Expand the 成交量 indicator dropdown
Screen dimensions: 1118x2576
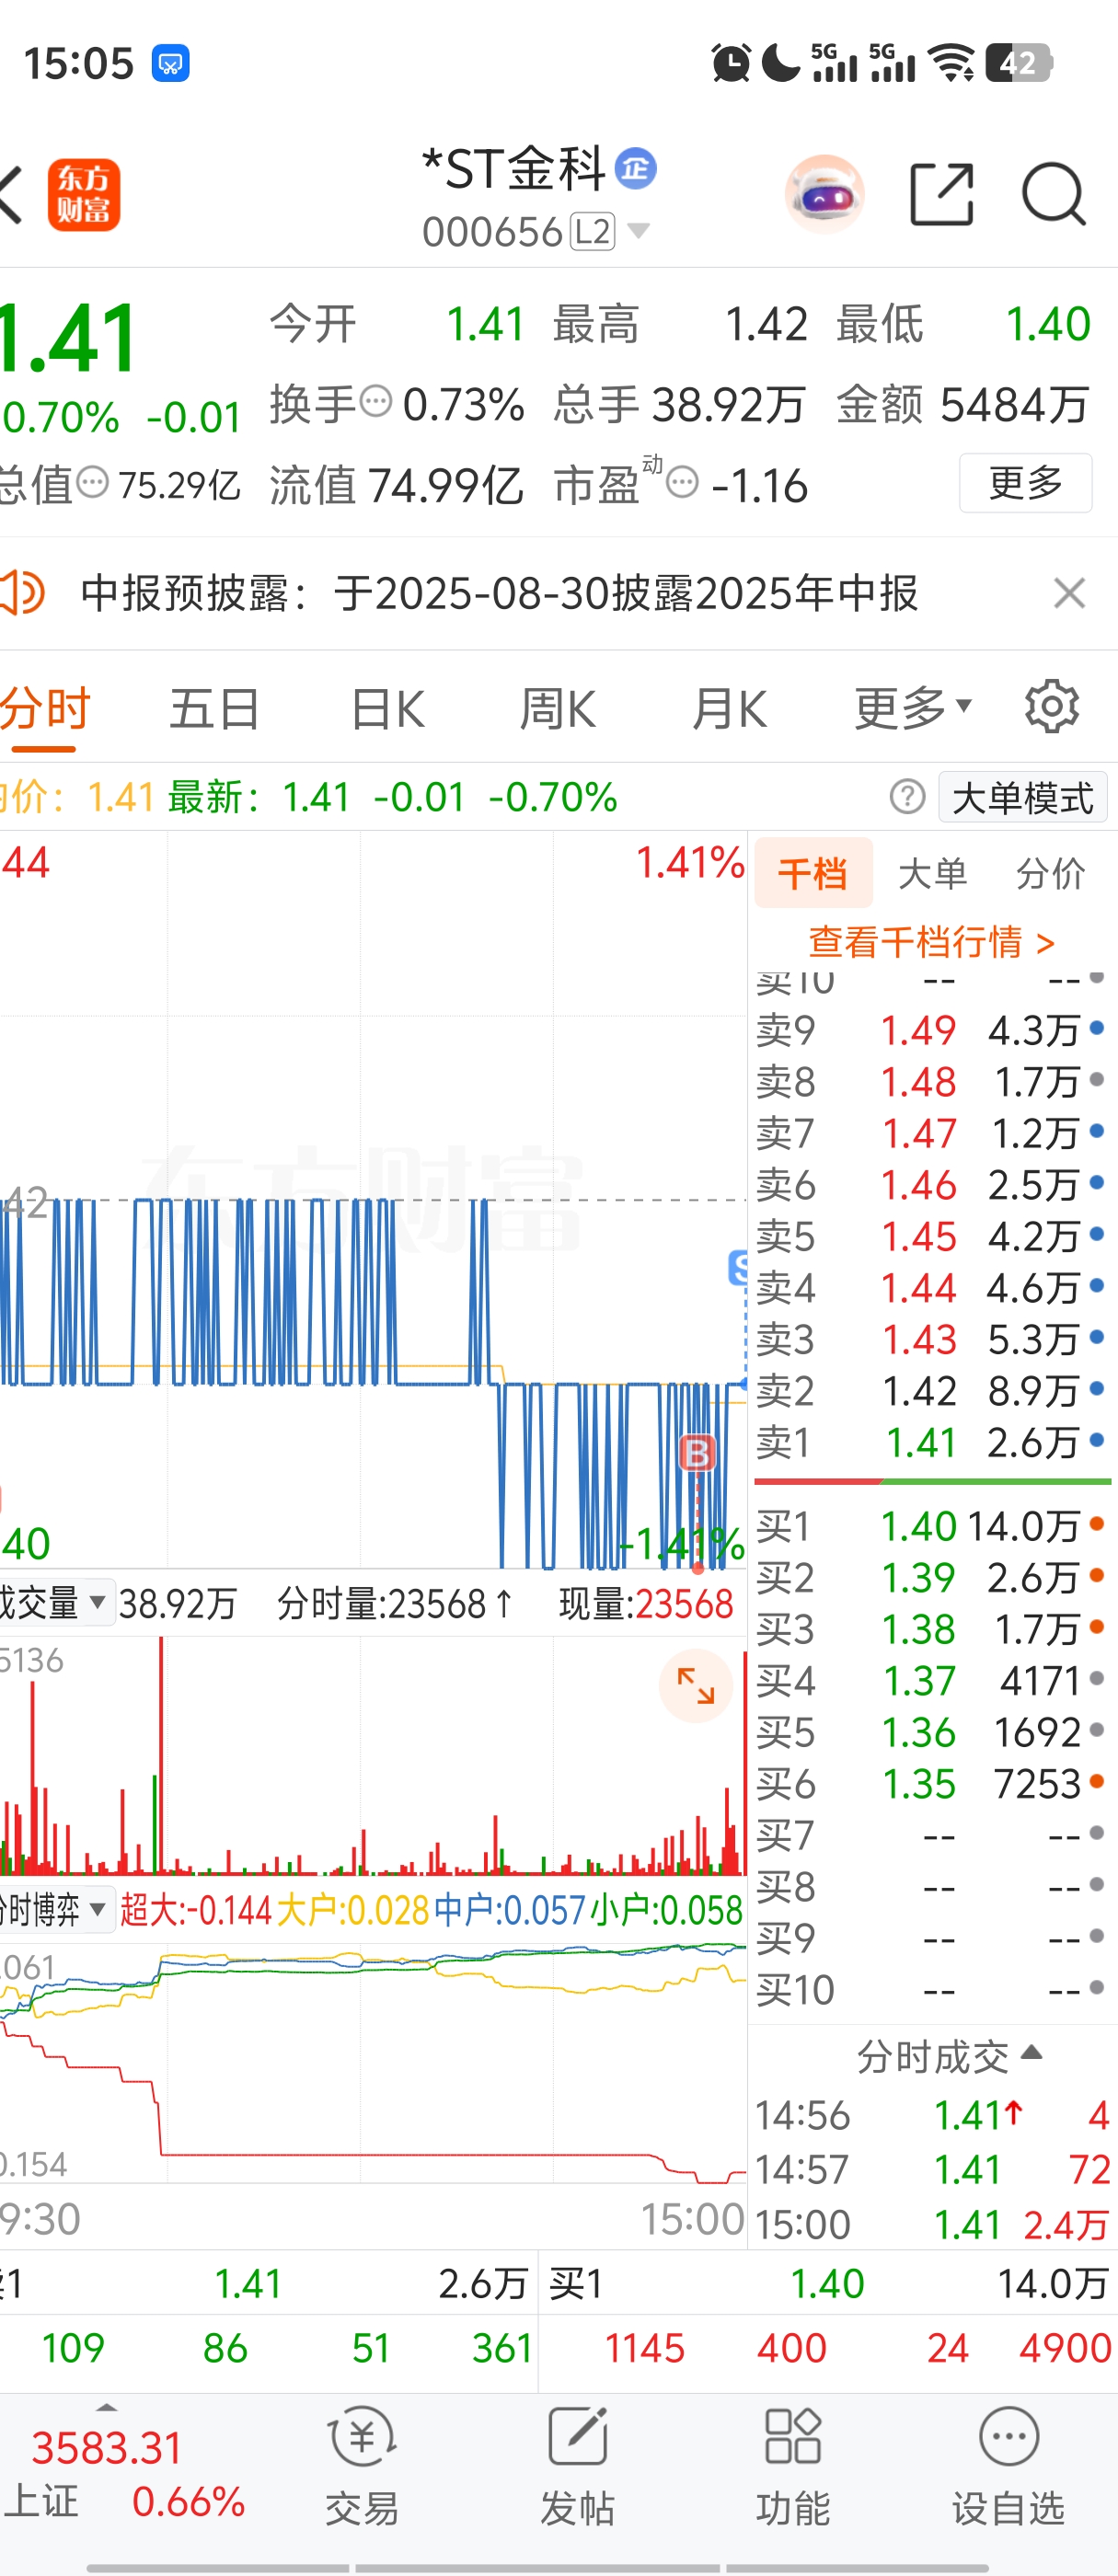point(55,1603)
